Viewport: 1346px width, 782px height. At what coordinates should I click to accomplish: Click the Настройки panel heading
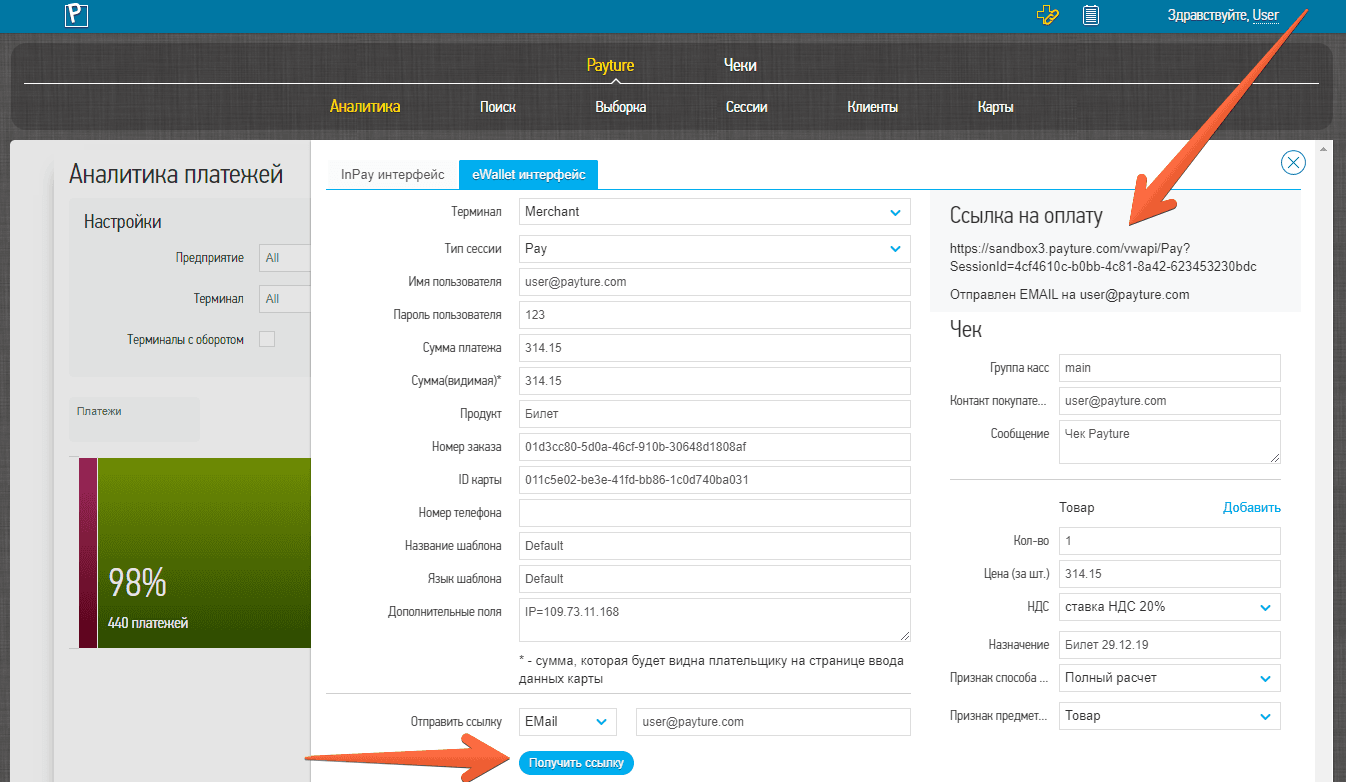[123, 222]
